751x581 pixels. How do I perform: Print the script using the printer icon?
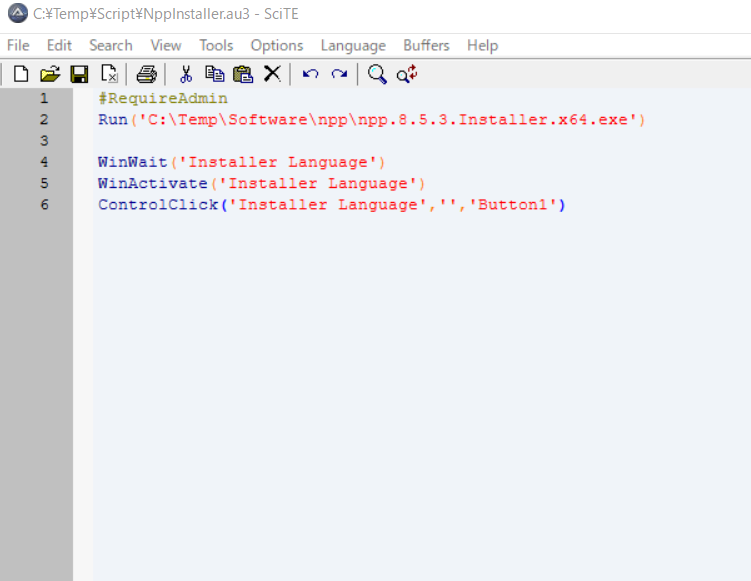click(x=147, y=74)
